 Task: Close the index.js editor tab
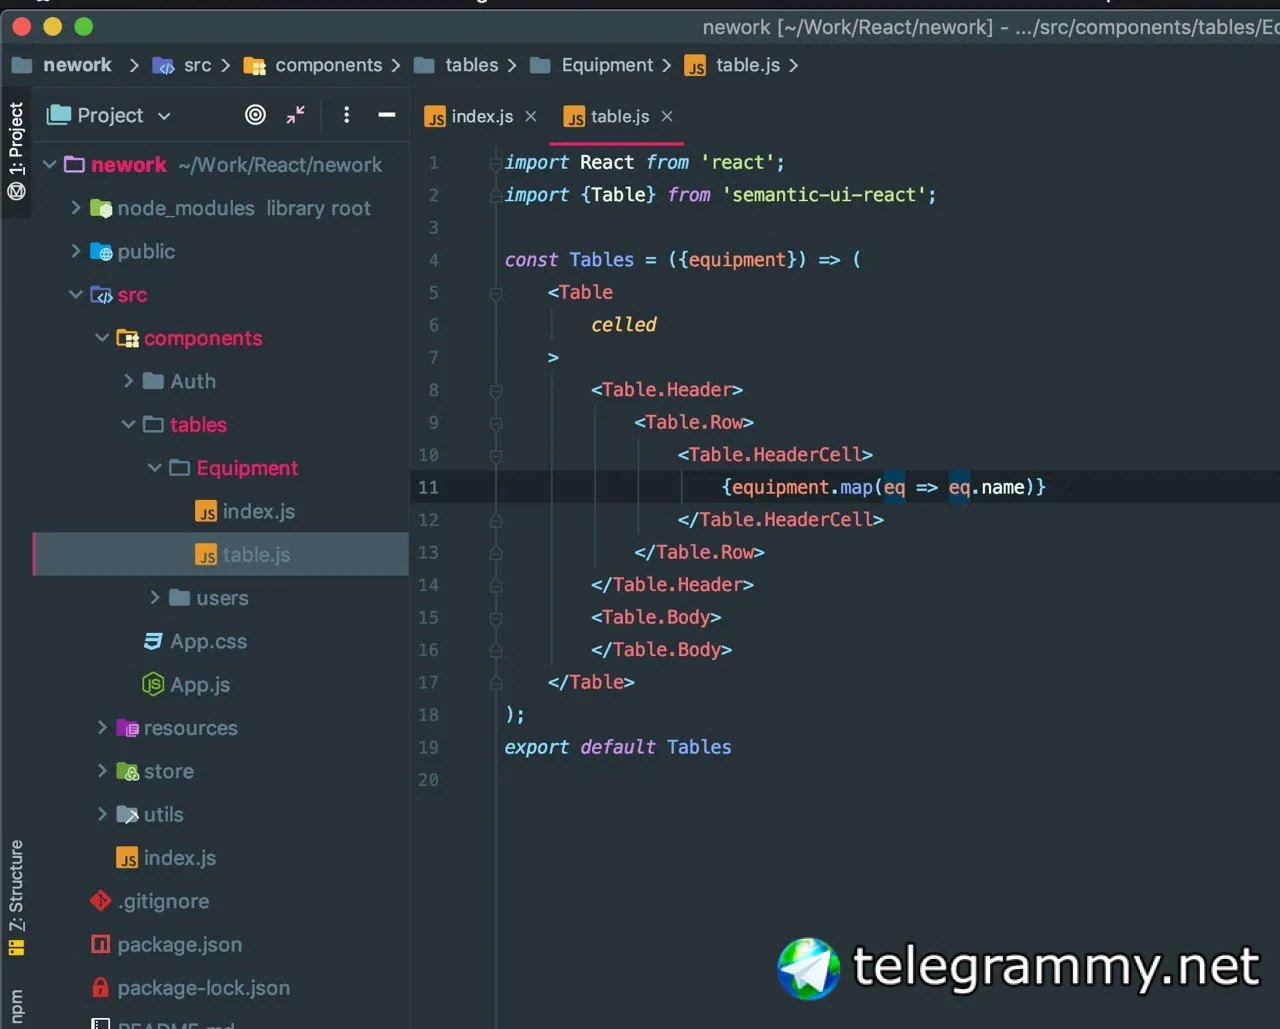(x=531, y=116)
